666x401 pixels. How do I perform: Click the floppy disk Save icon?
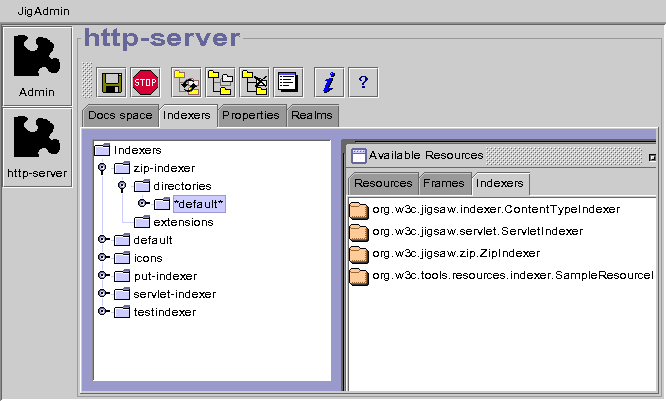pos(112,81)
